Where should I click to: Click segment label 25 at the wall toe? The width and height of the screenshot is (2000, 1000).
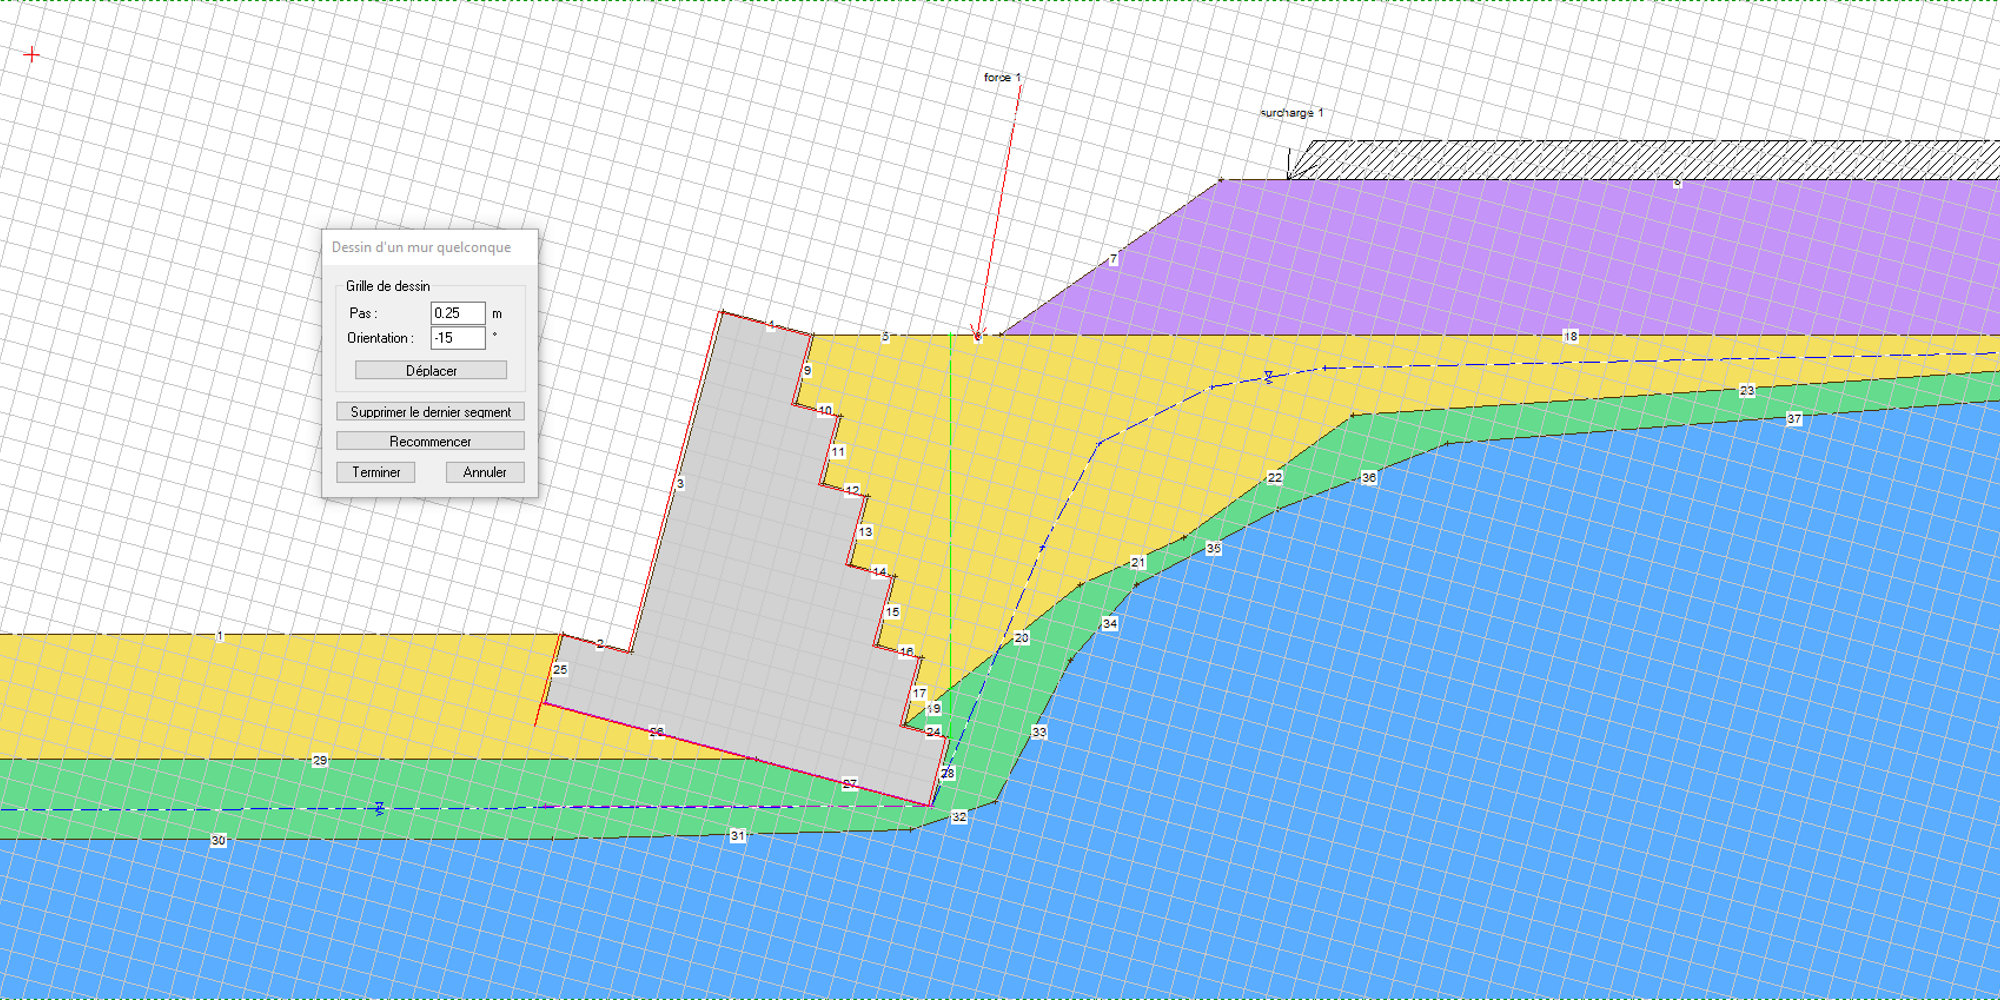pyautogui.click(x=560, y=670)
